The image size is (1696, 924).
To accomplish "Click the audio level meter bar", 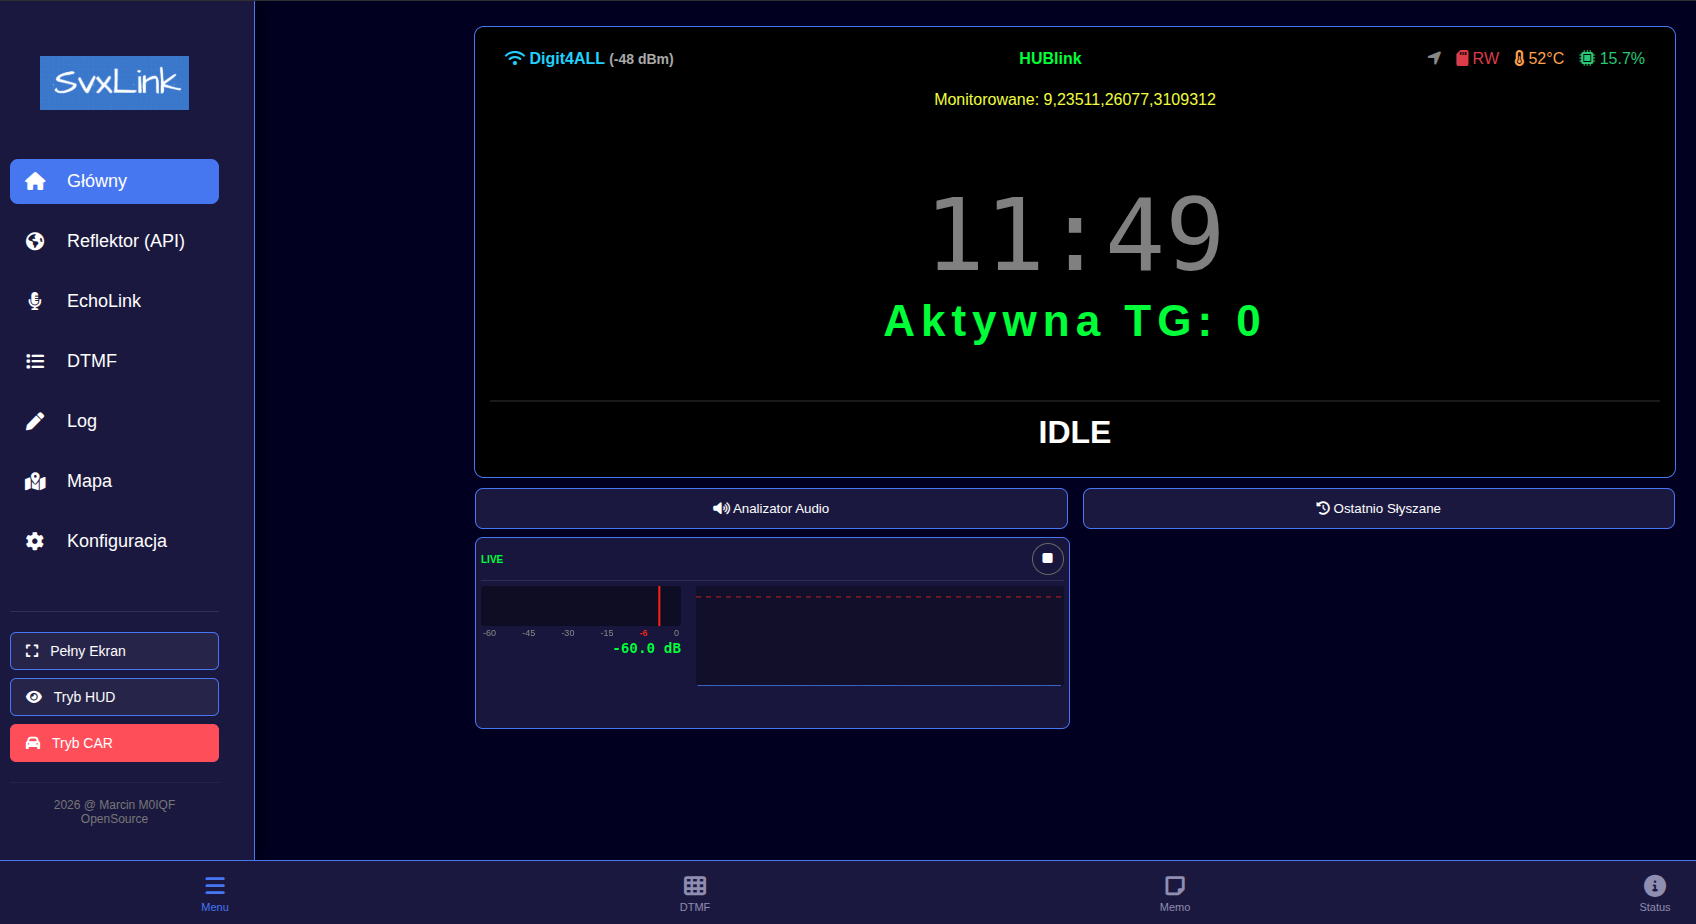I will pyautogui.click(x=580, y=606).
